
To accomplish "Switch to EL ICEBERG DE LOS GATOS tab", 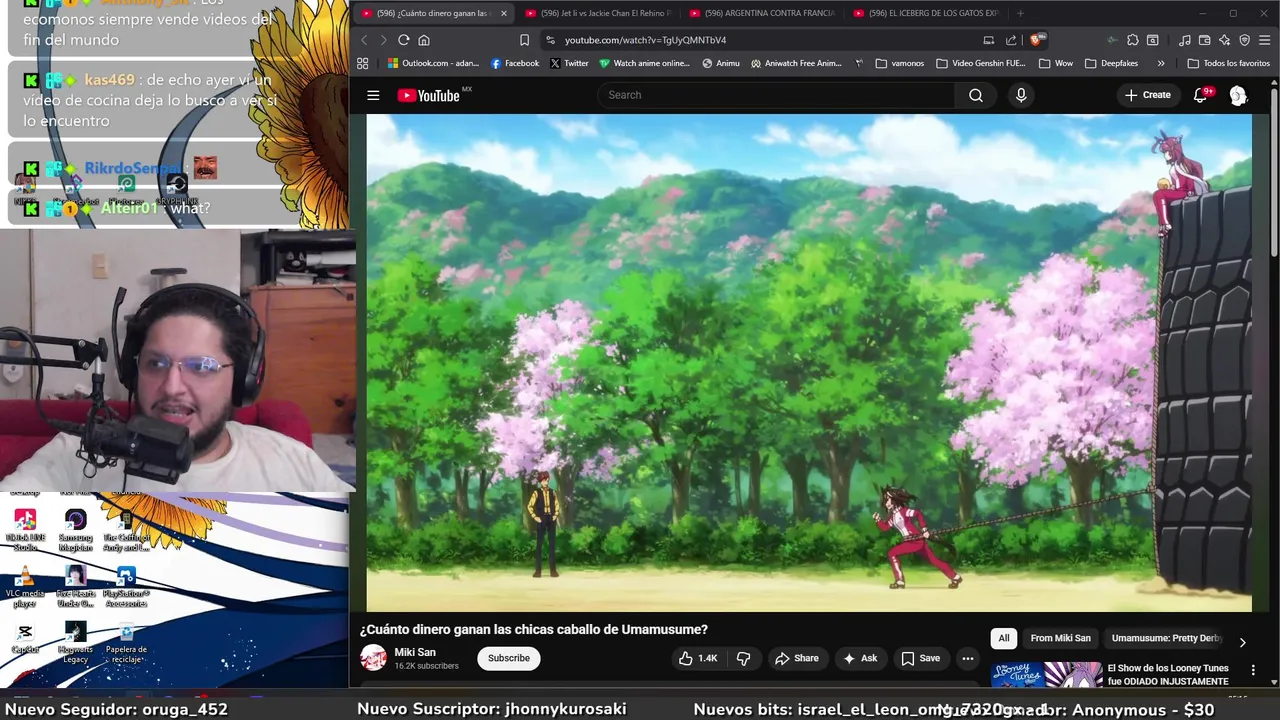I will coord(926,13).
